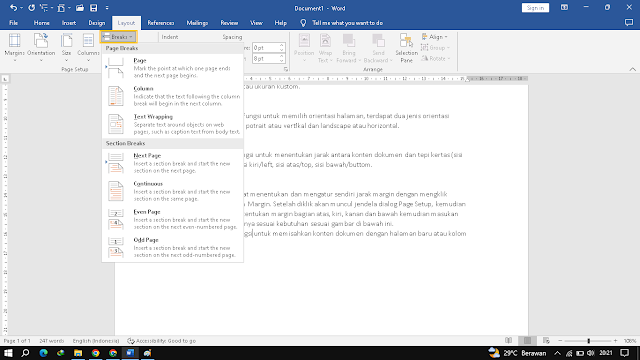This screenshot has width=640, height=360.
Task: Switch to the References tab
Action: [x=160, y=23]
